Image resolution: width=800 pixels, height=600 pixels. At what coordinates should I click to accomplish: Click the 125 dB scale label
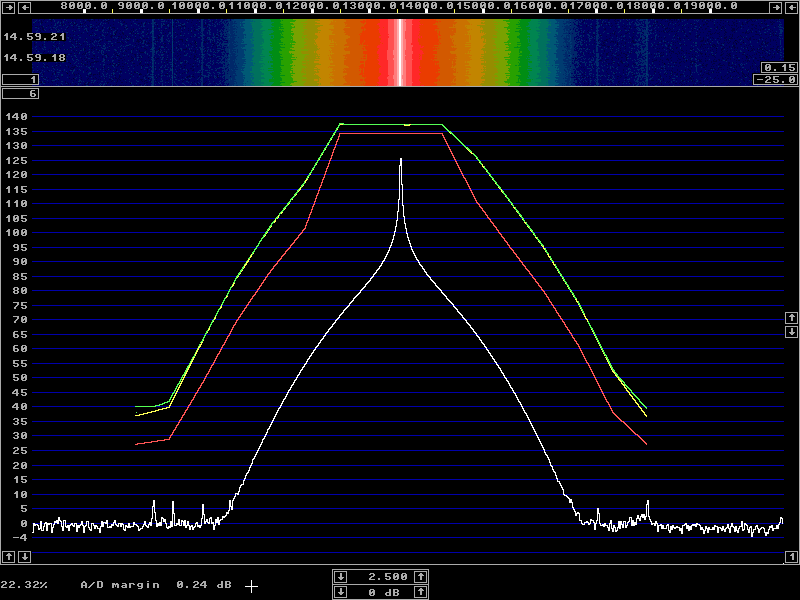coord(16,161)
